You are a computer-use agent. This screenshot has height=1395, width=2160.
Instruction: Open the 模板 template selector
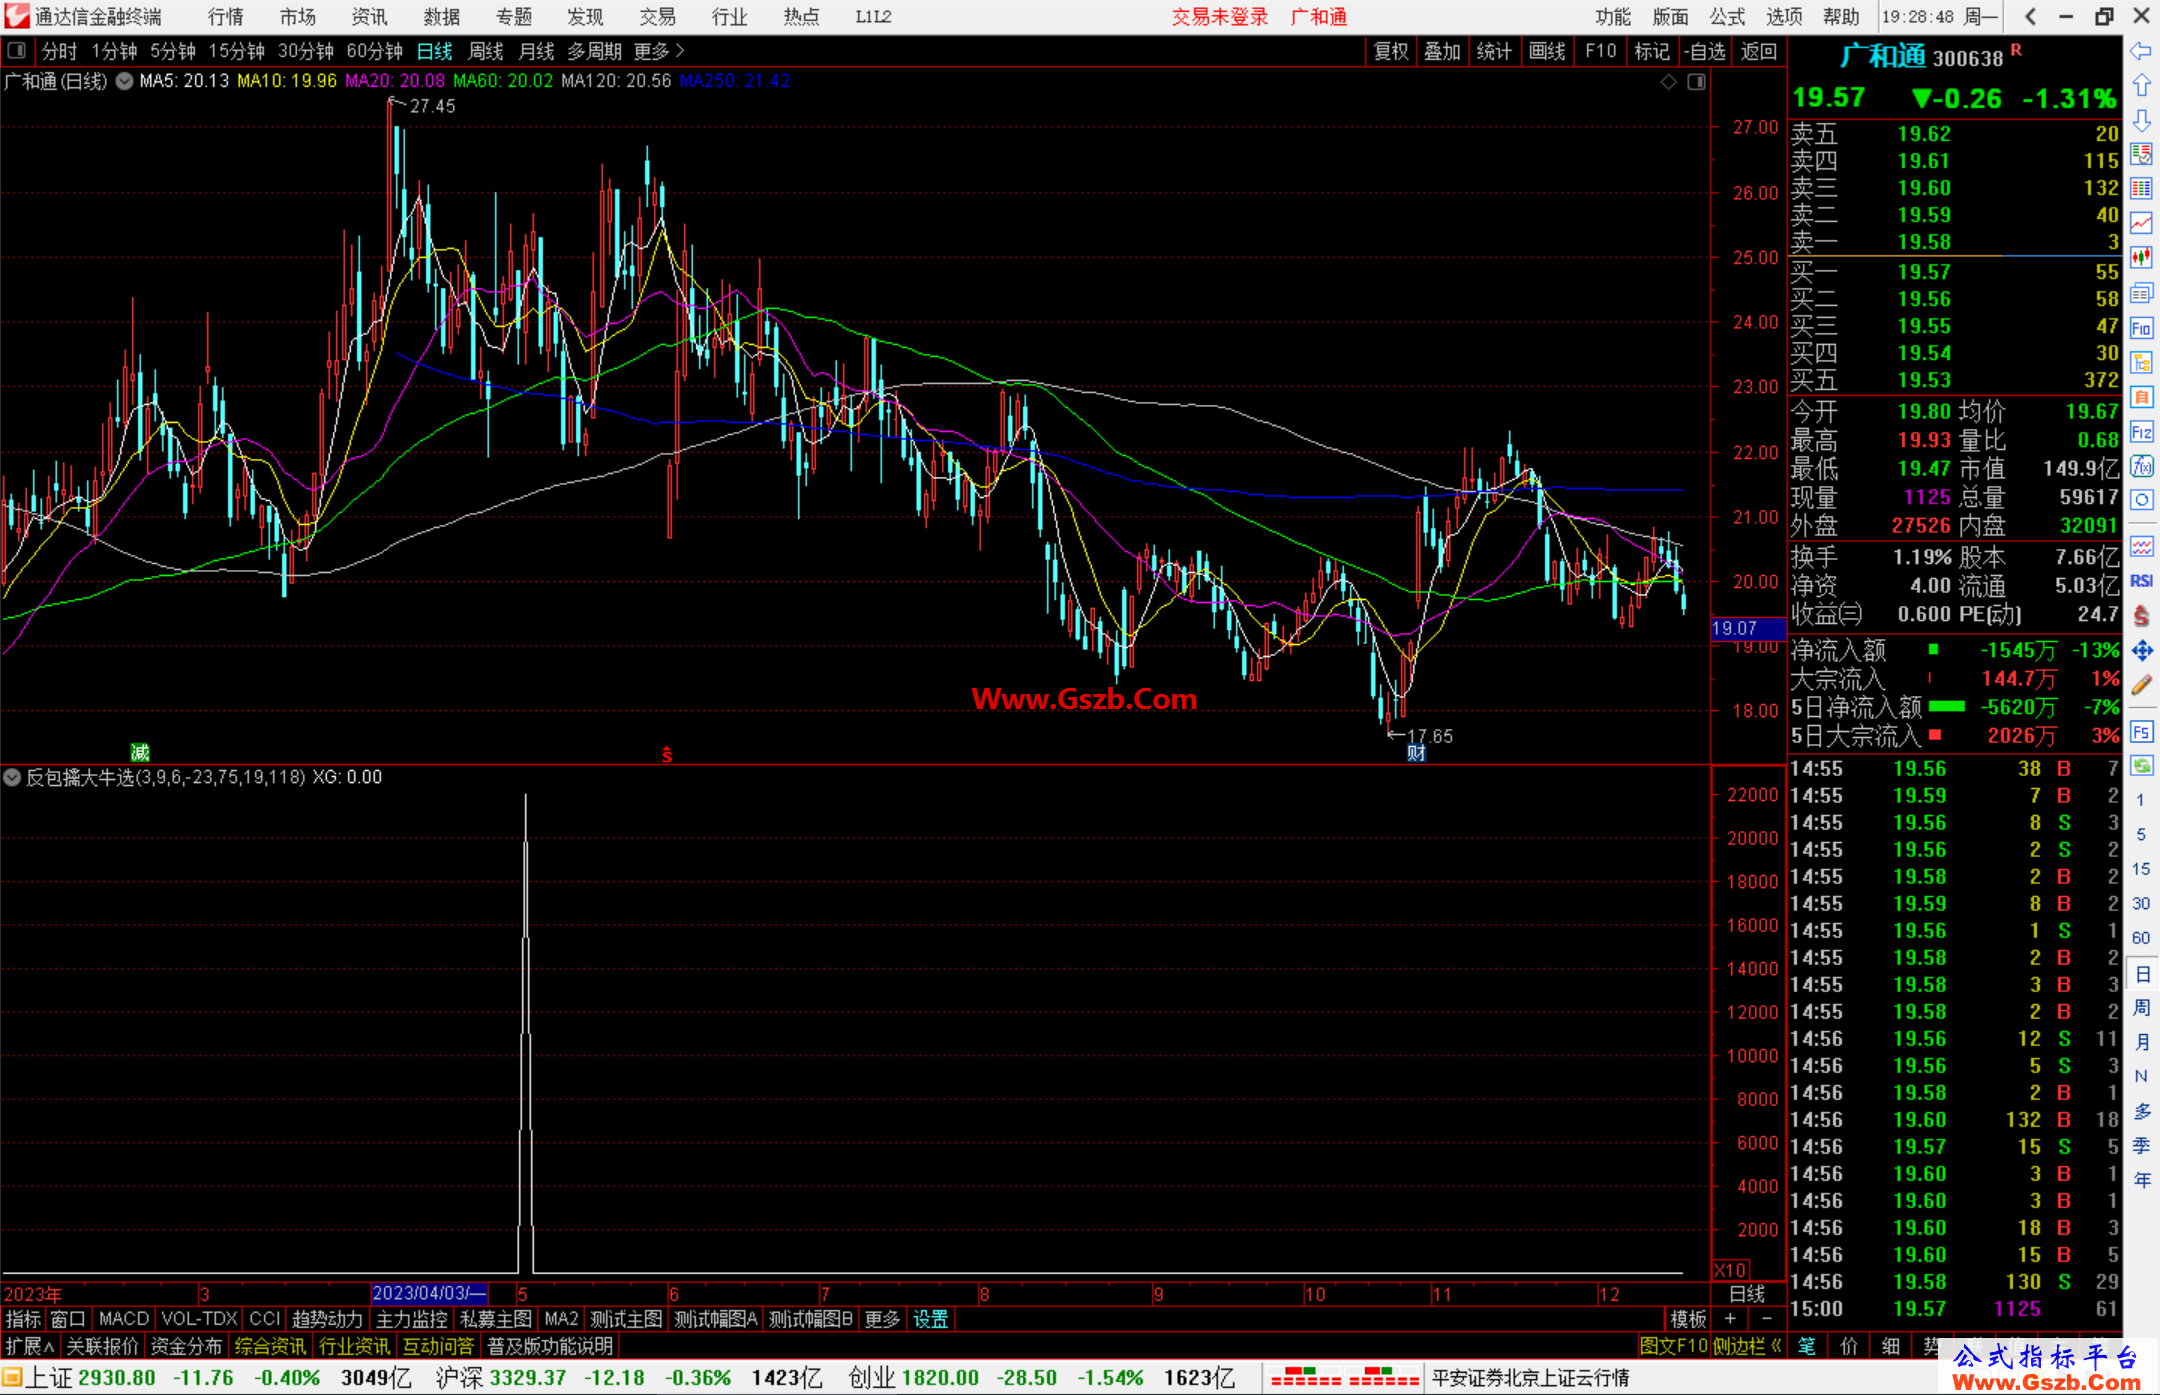click(x=1689, y=1319)
